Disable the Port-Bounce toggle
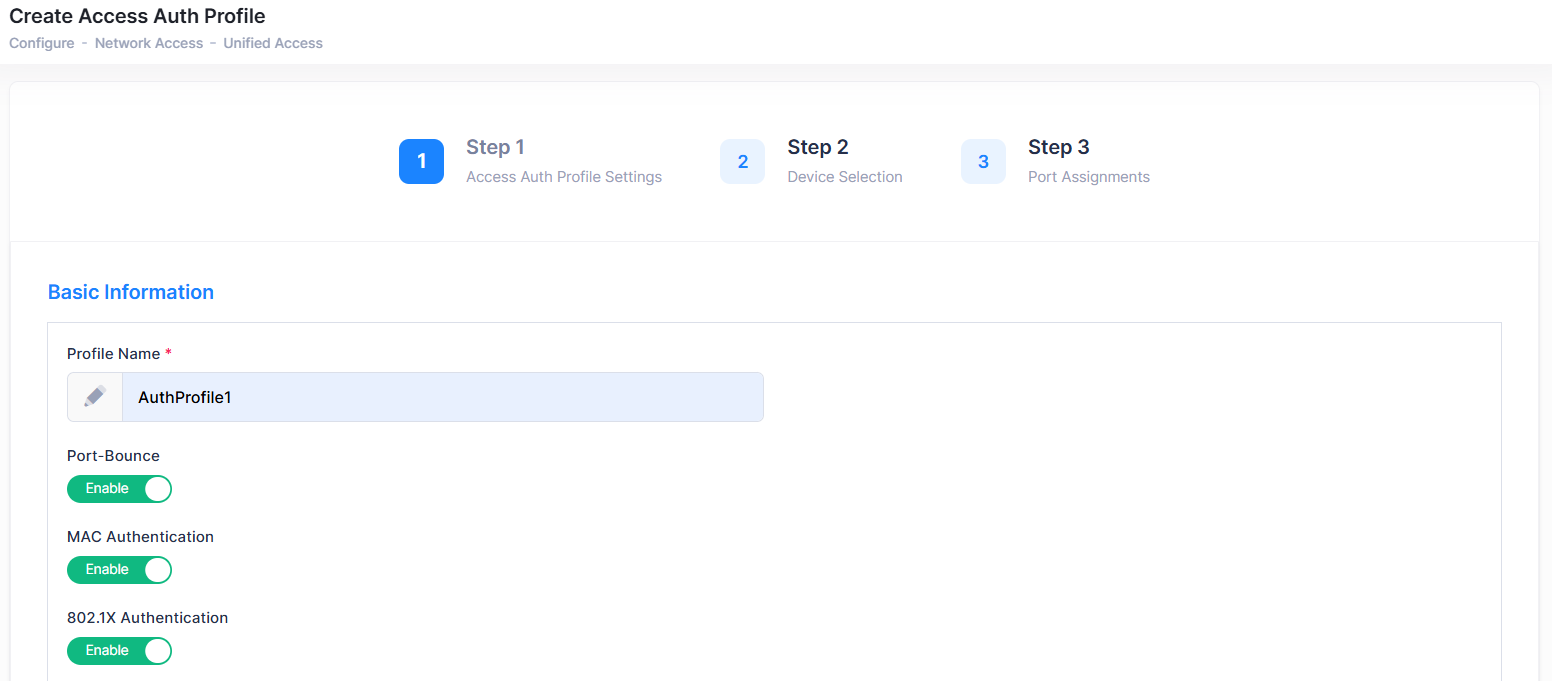The width and height of the screenshot is (1552, 681). click(x=119, y=489)
